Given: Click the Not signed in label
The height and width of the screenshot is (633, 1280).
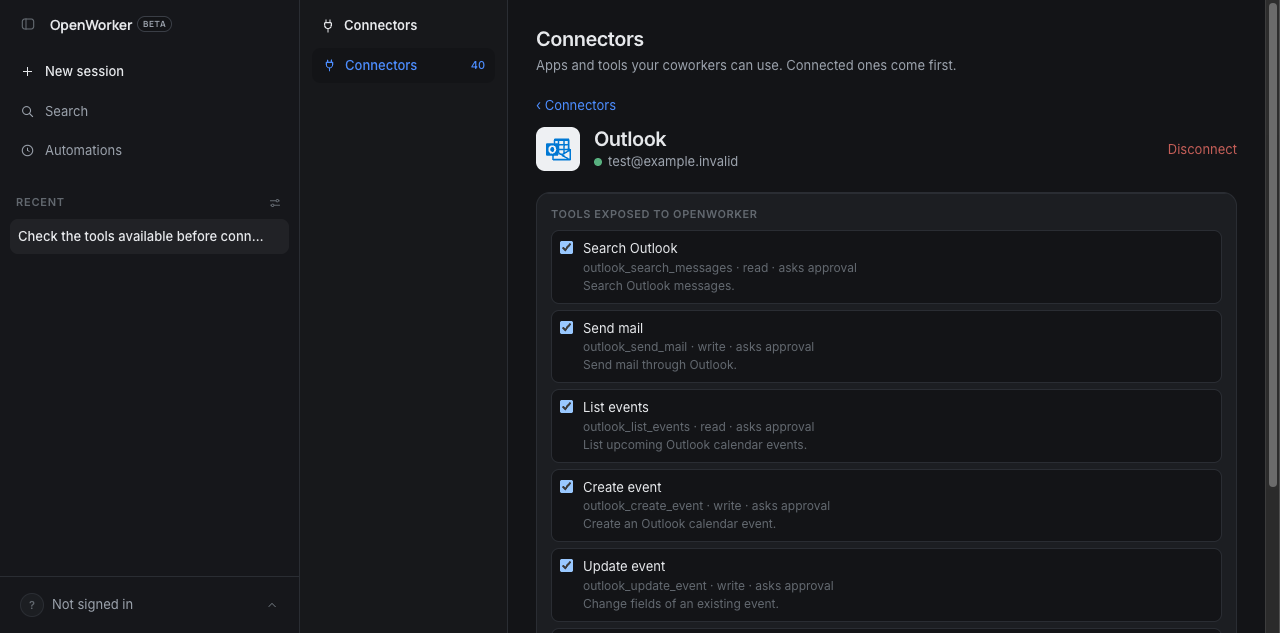Looking at the screenshot, I should coord(92,605).
